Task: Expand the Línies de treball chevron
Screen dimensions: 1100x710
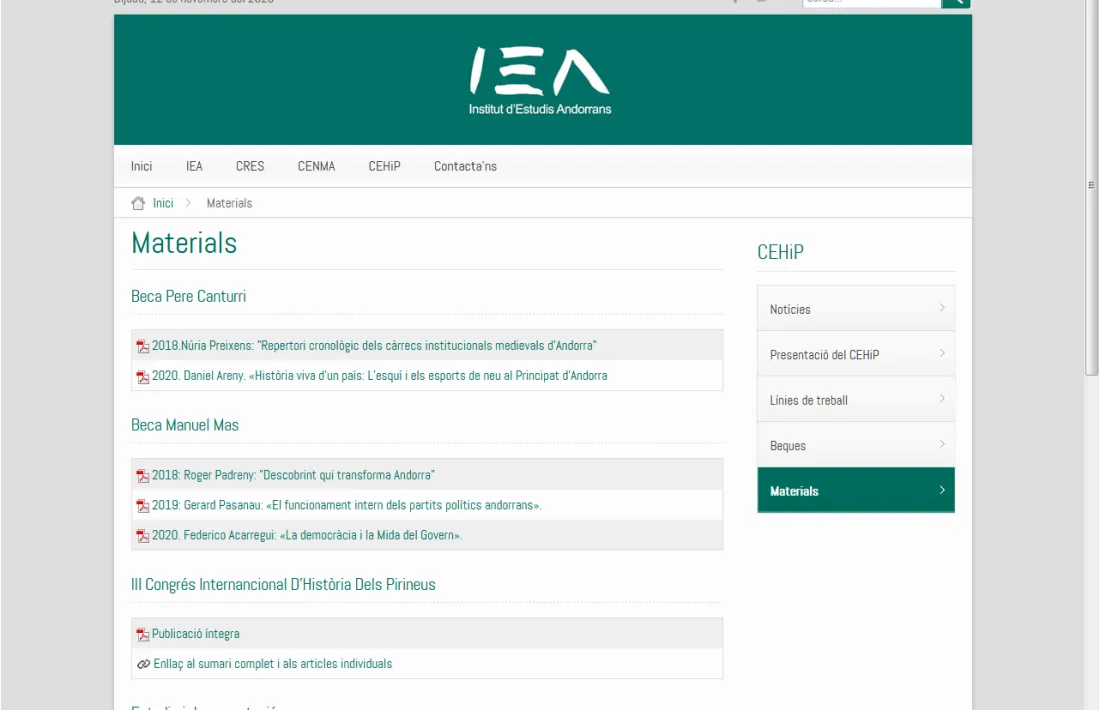Action: tap(940, 398)
